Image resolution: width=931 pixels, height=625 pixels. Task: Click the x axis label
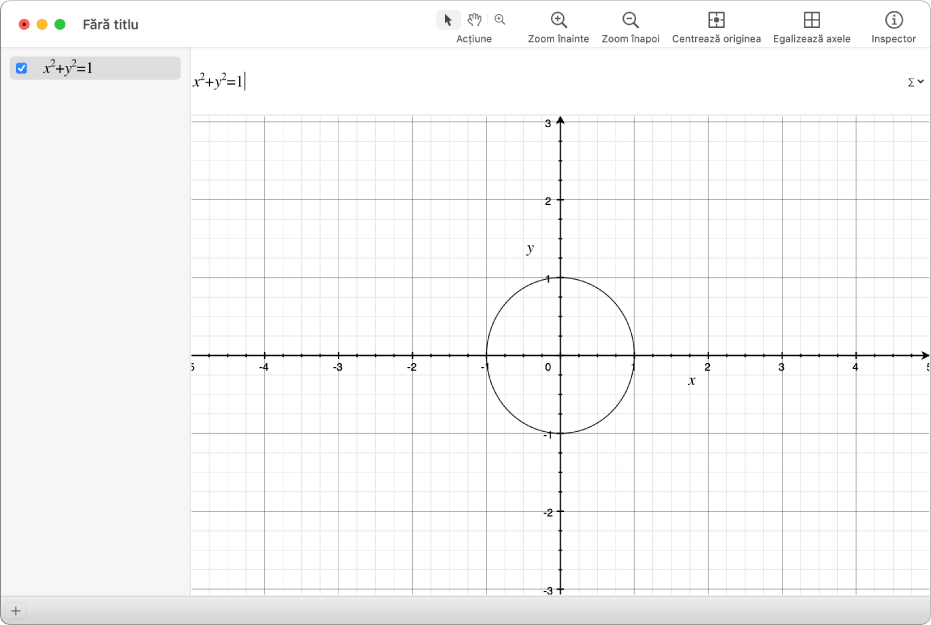(692, 380)
